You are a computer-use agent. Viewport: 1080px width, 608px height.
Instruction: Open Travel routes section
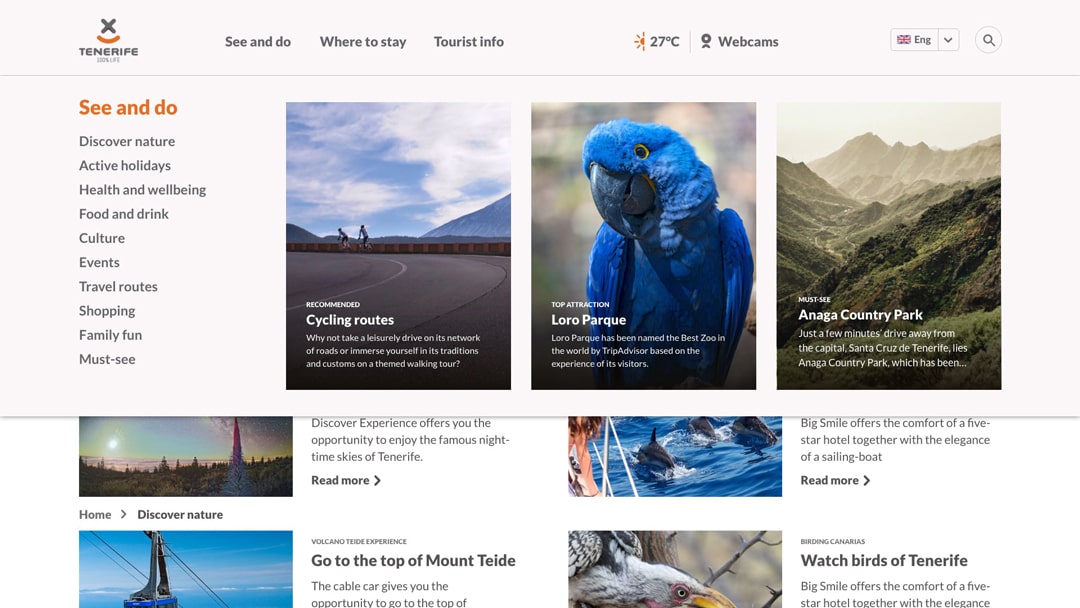[x=118, y=286]
